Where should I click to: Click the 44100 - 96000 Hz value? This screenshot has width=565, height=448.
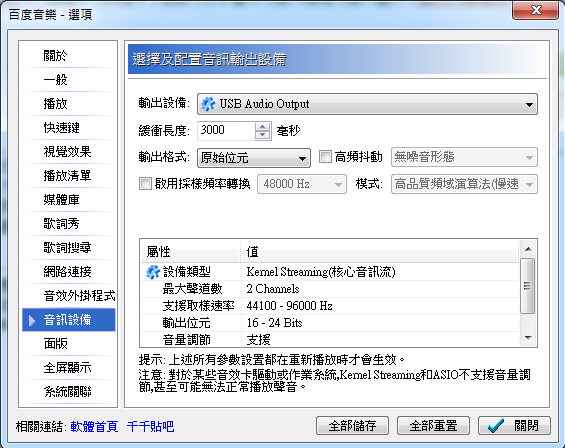tap(289, 306)
